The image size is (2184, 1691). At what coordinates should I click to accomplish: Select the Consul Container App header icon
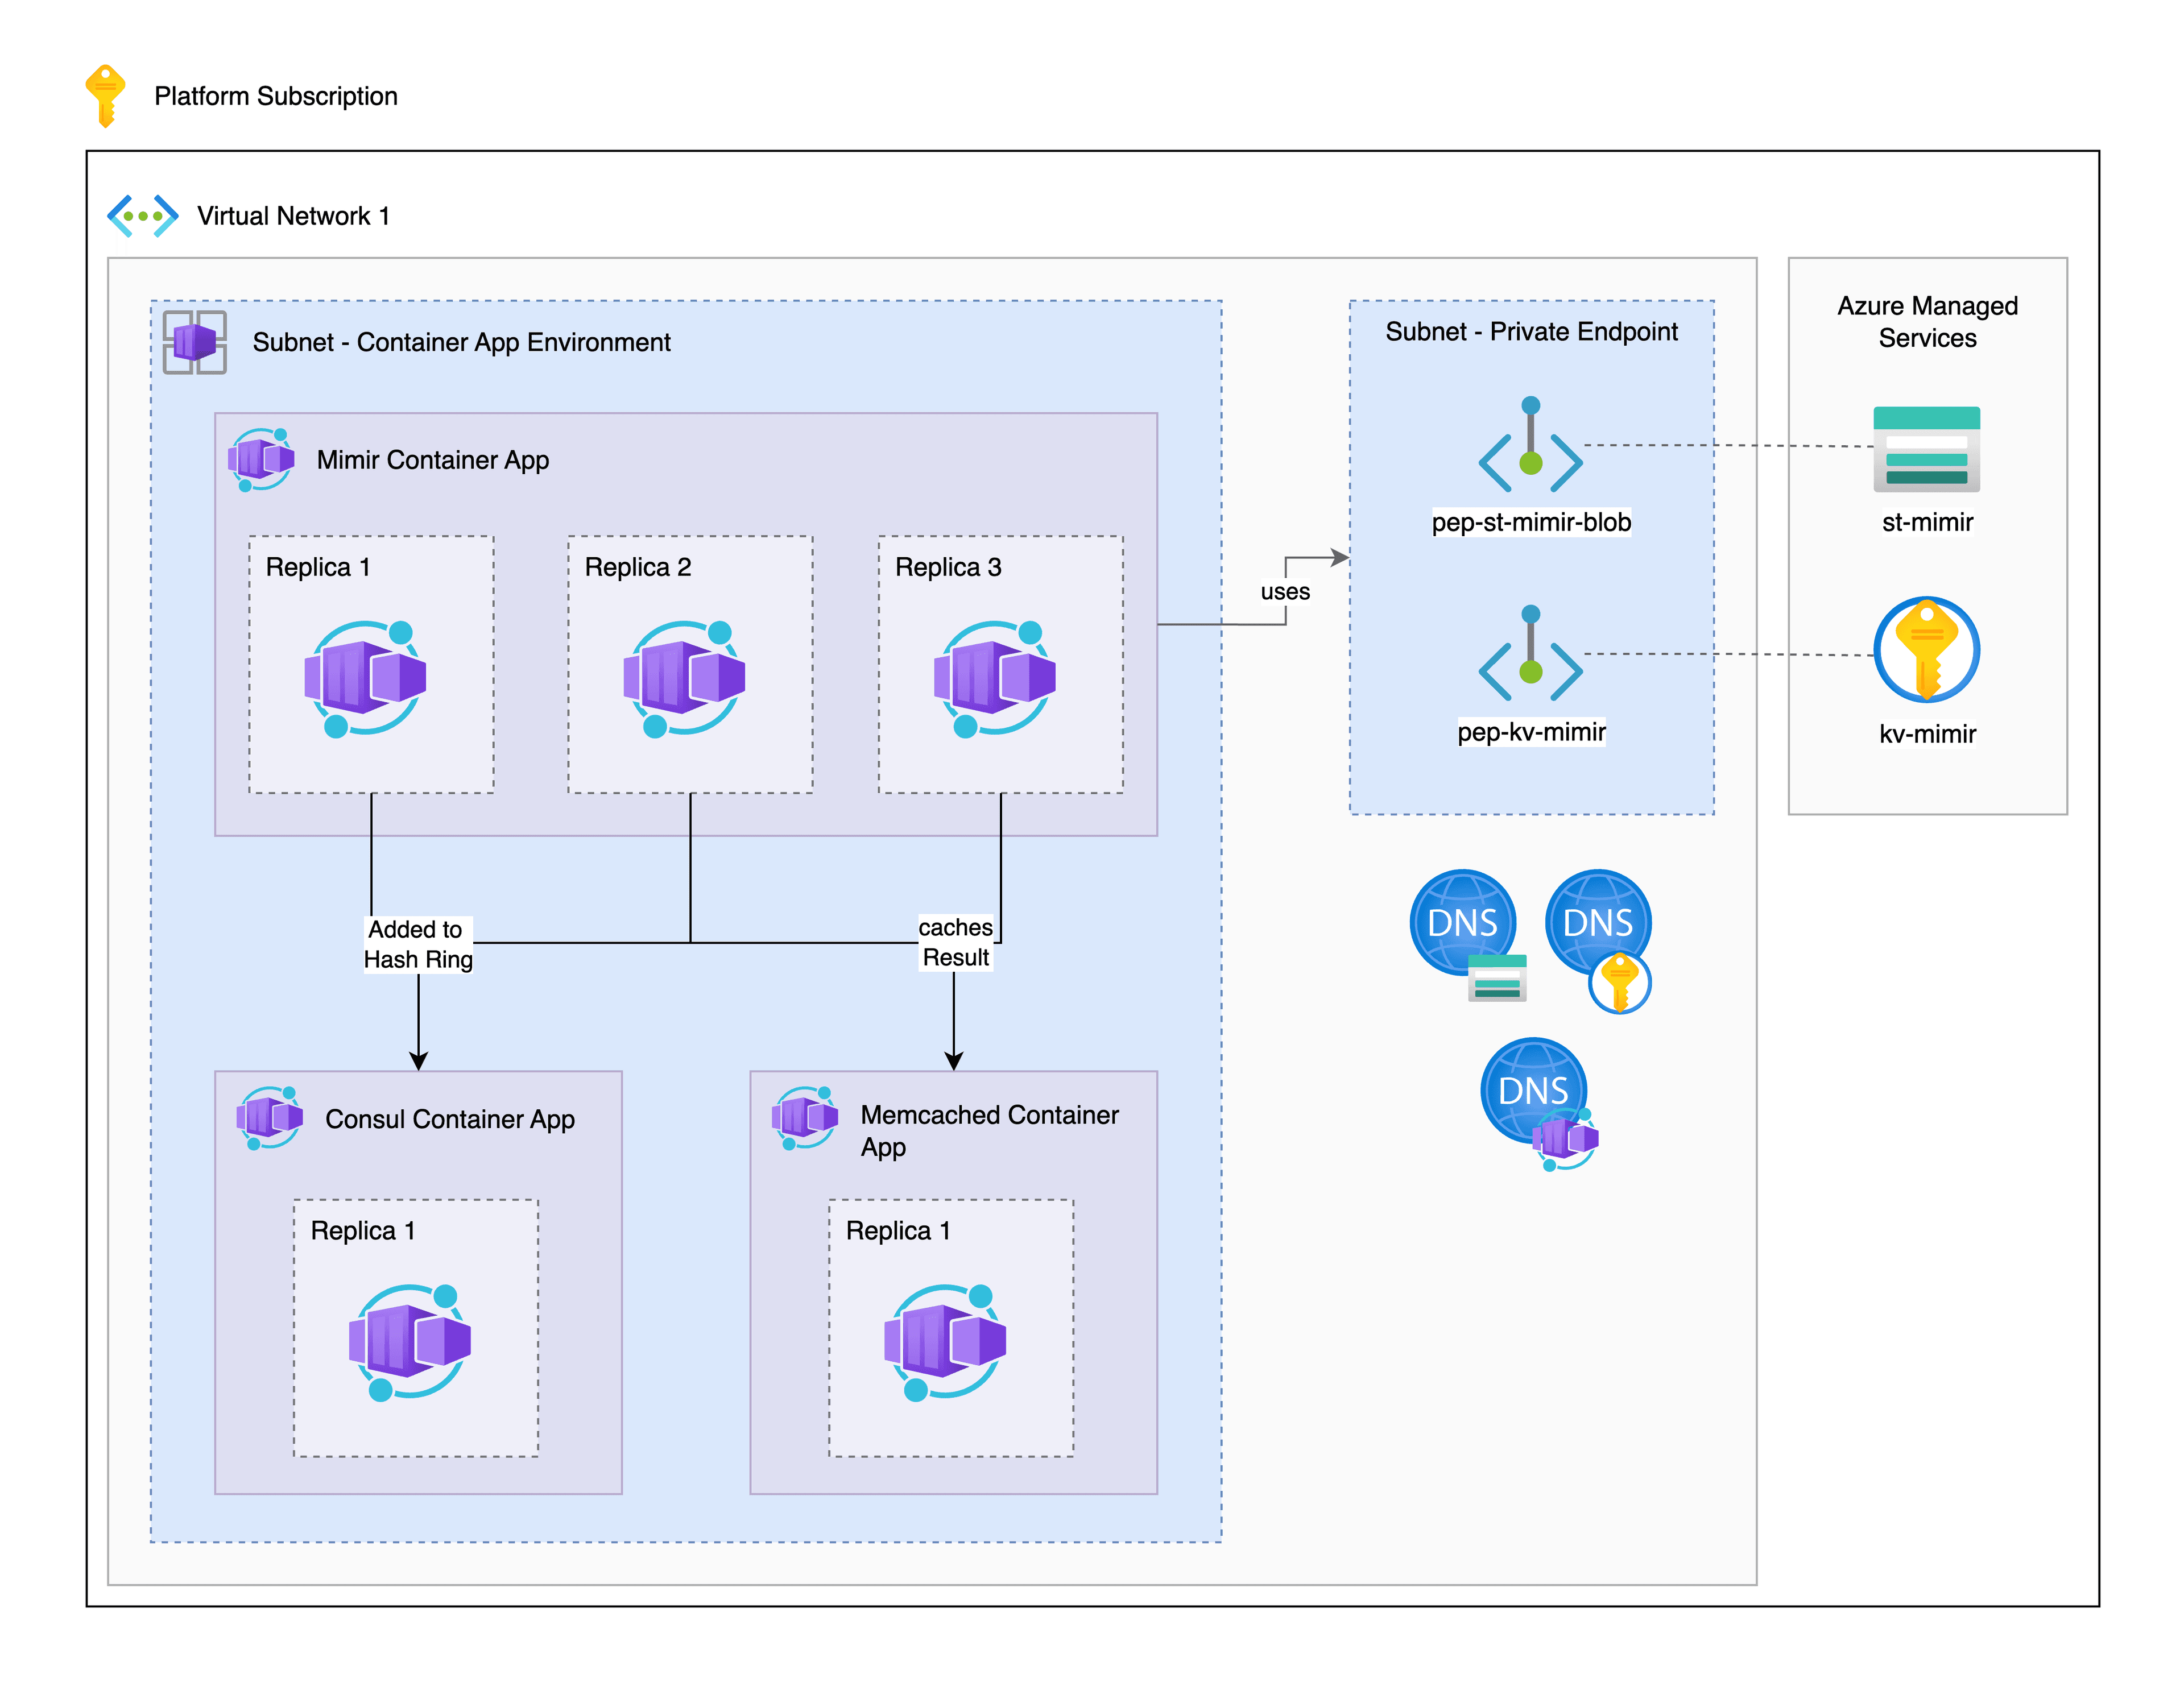[x=270, y=1118]
